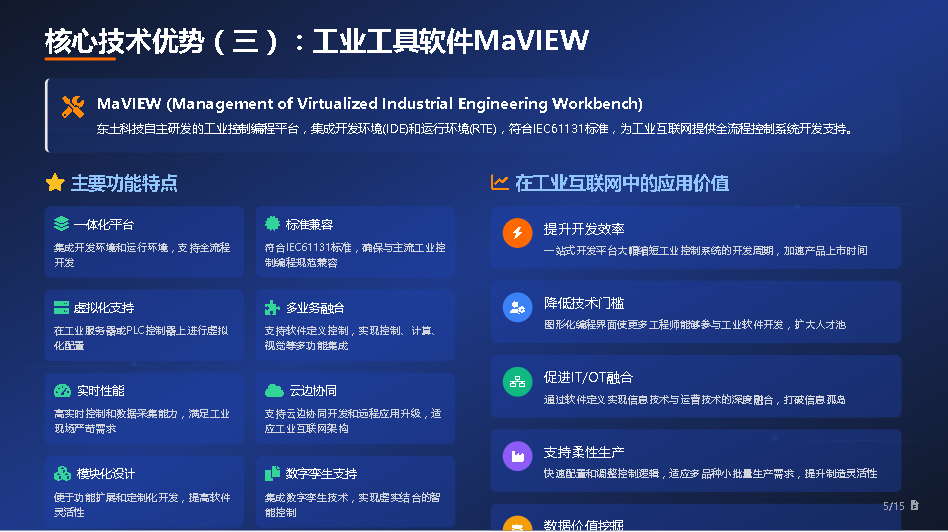Image resolution: width=948 pixels, height=532 pixels.
Task: Click the 在工业互联网中的应用价值 heading
Action: (x=622, y=183)
